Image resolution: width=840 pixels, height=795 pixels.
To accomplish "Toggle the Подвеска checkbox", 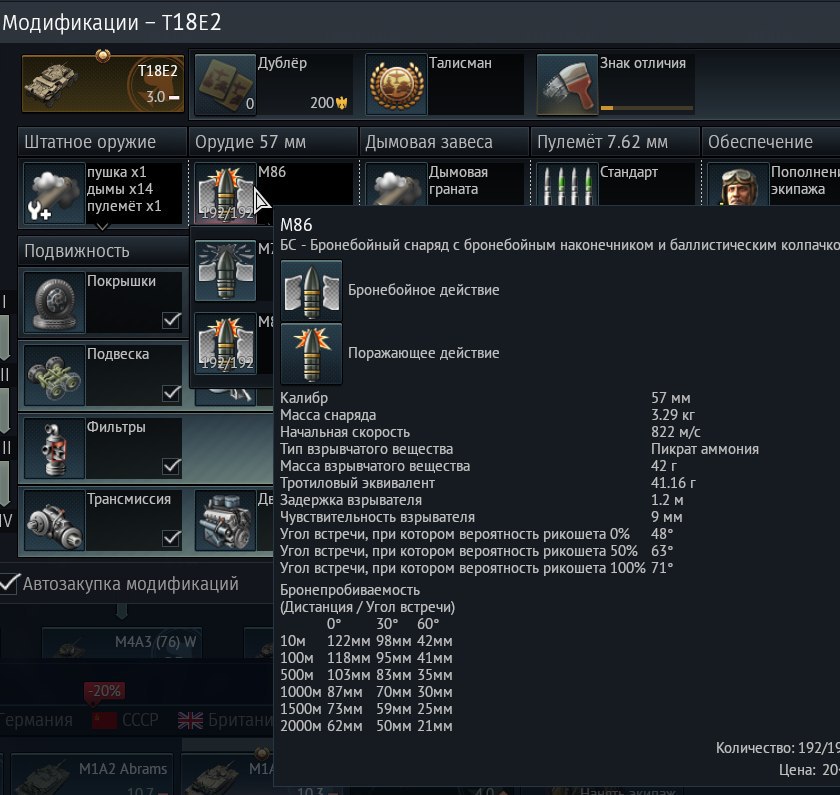I will (171, 393).
